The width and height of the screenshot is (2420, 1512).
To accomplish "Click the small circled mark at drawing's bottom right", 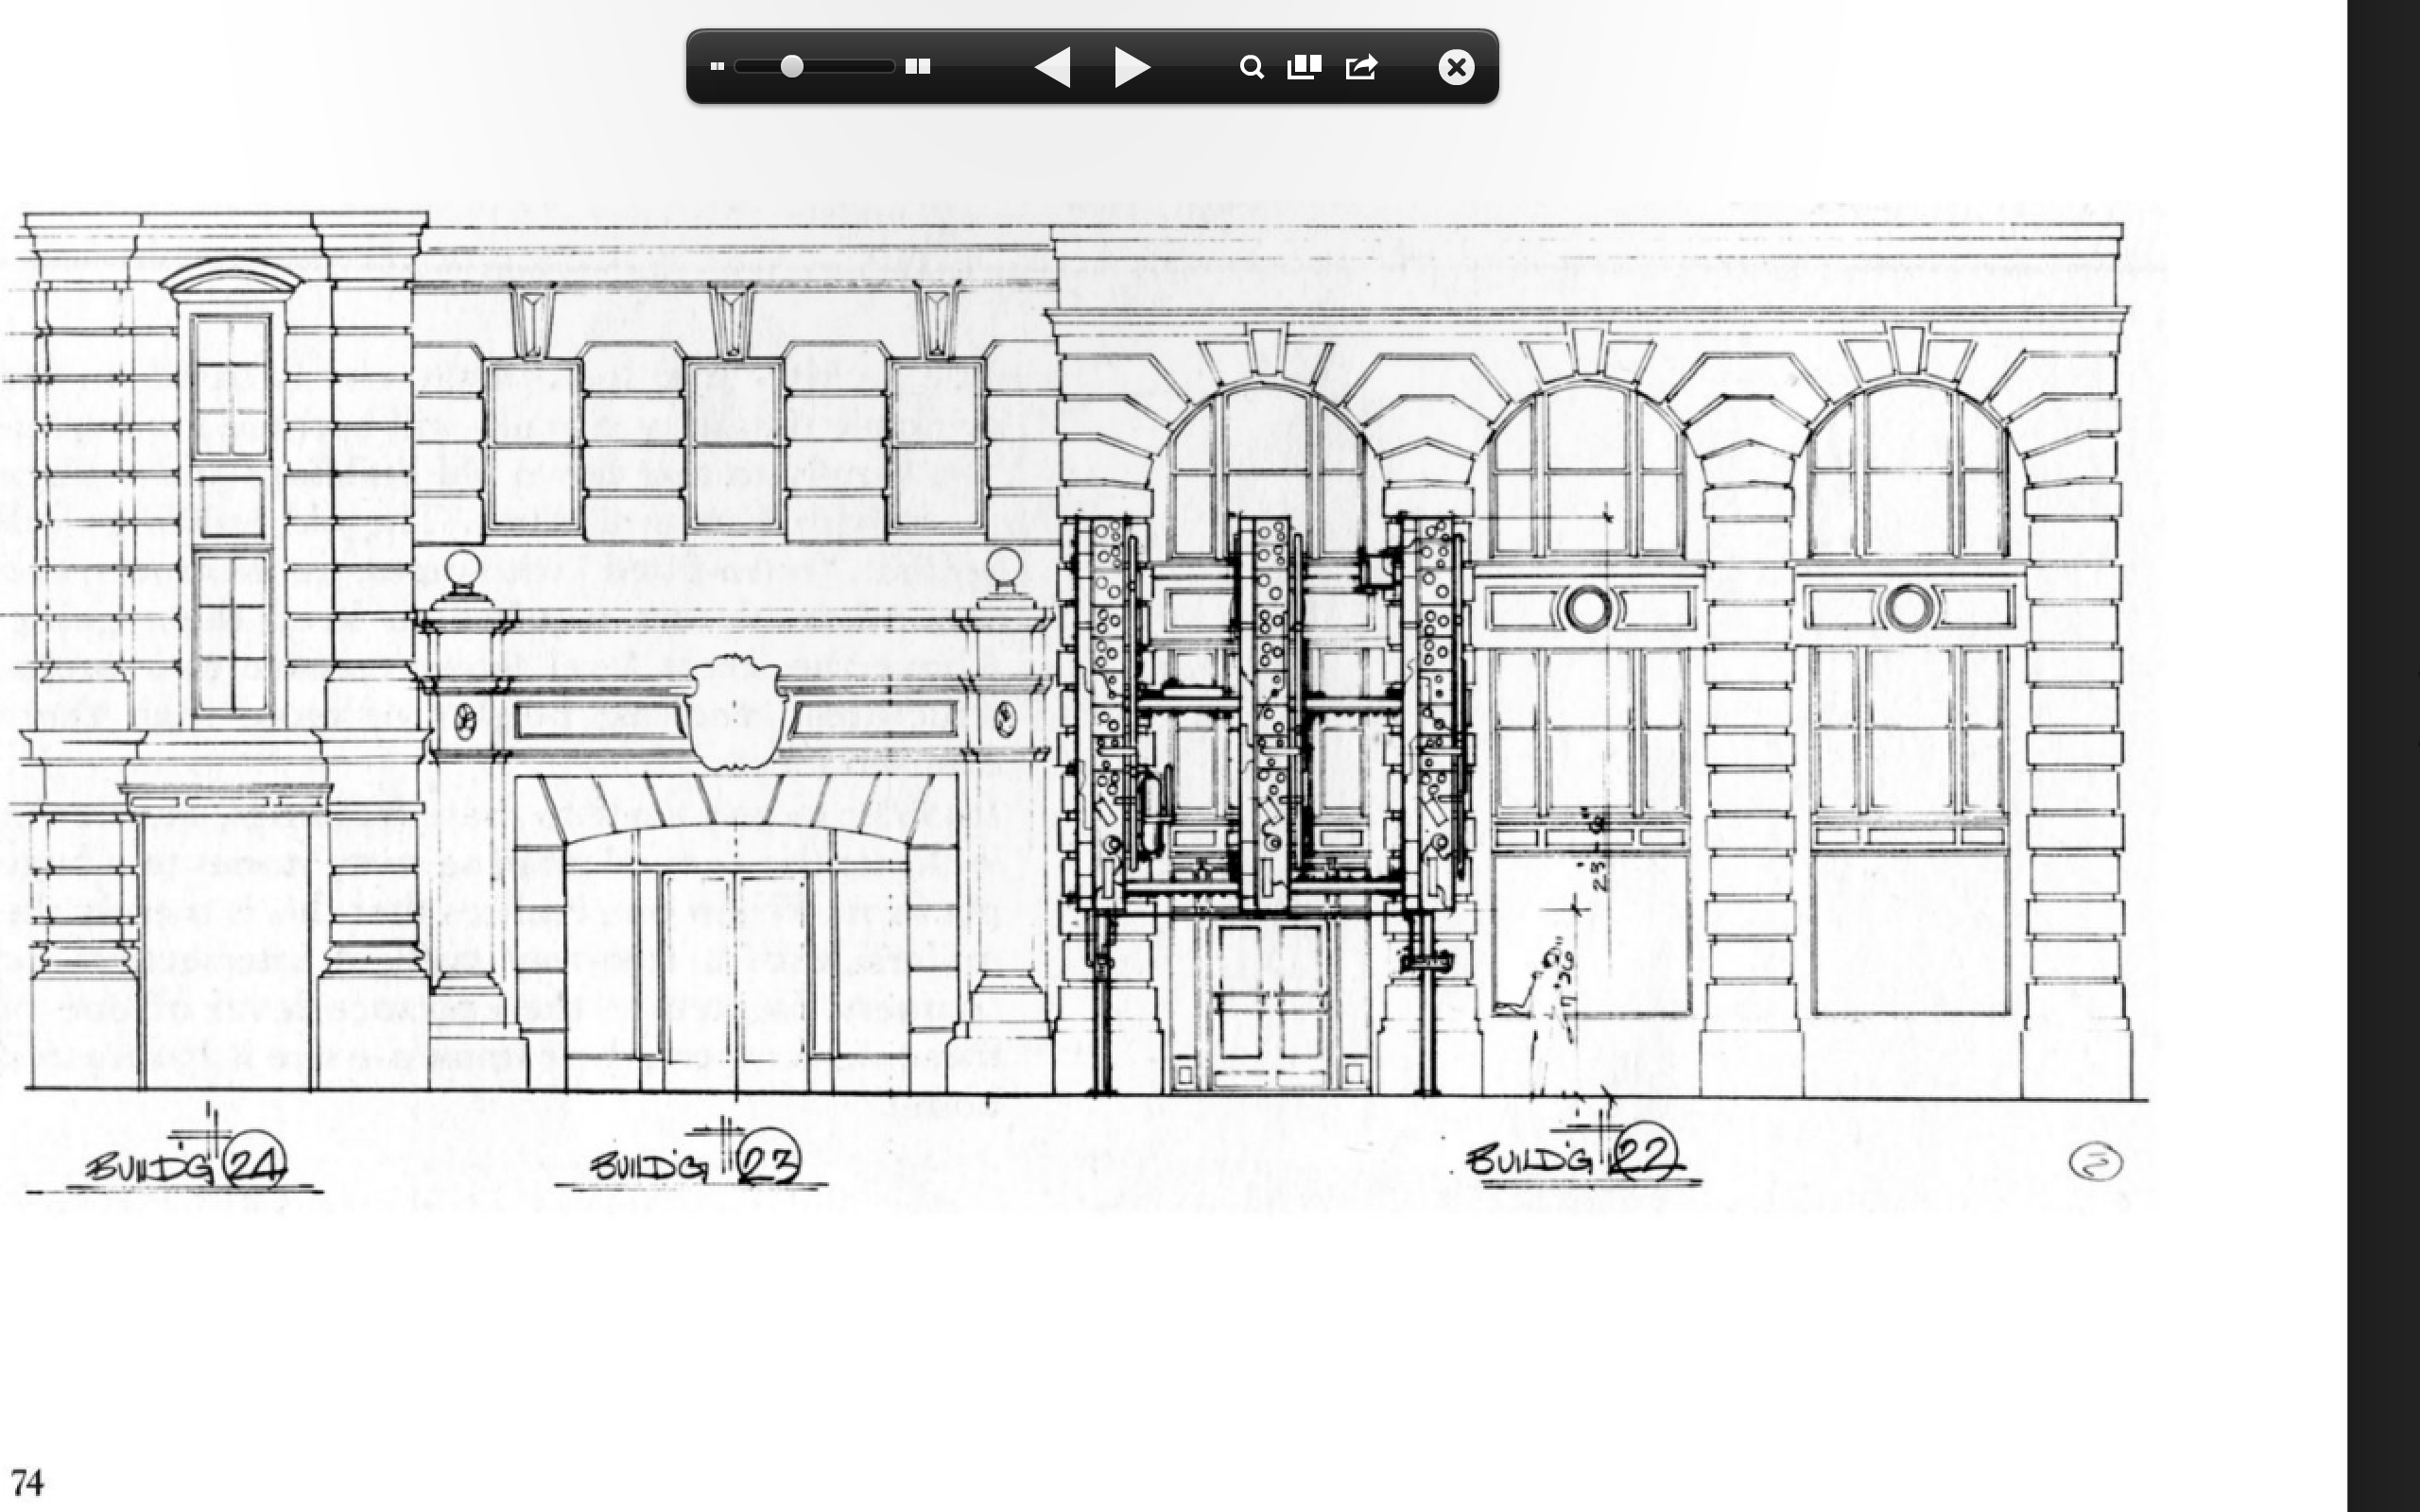I will click(2095, 1162).
